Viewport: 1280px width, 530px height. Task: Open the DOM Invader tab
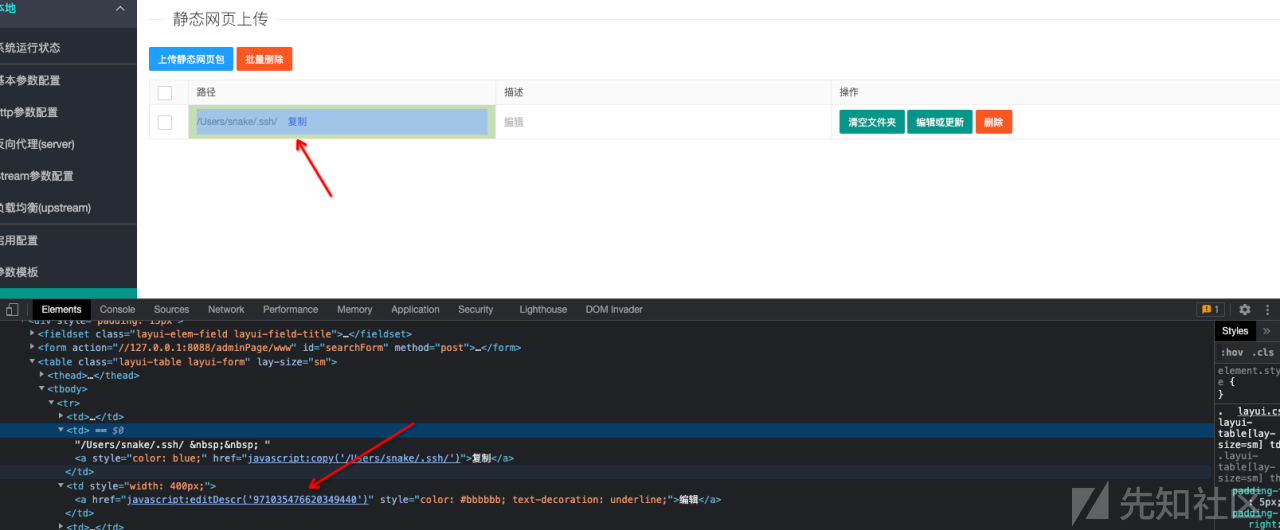pyautogui.click(x=614, y=310)
